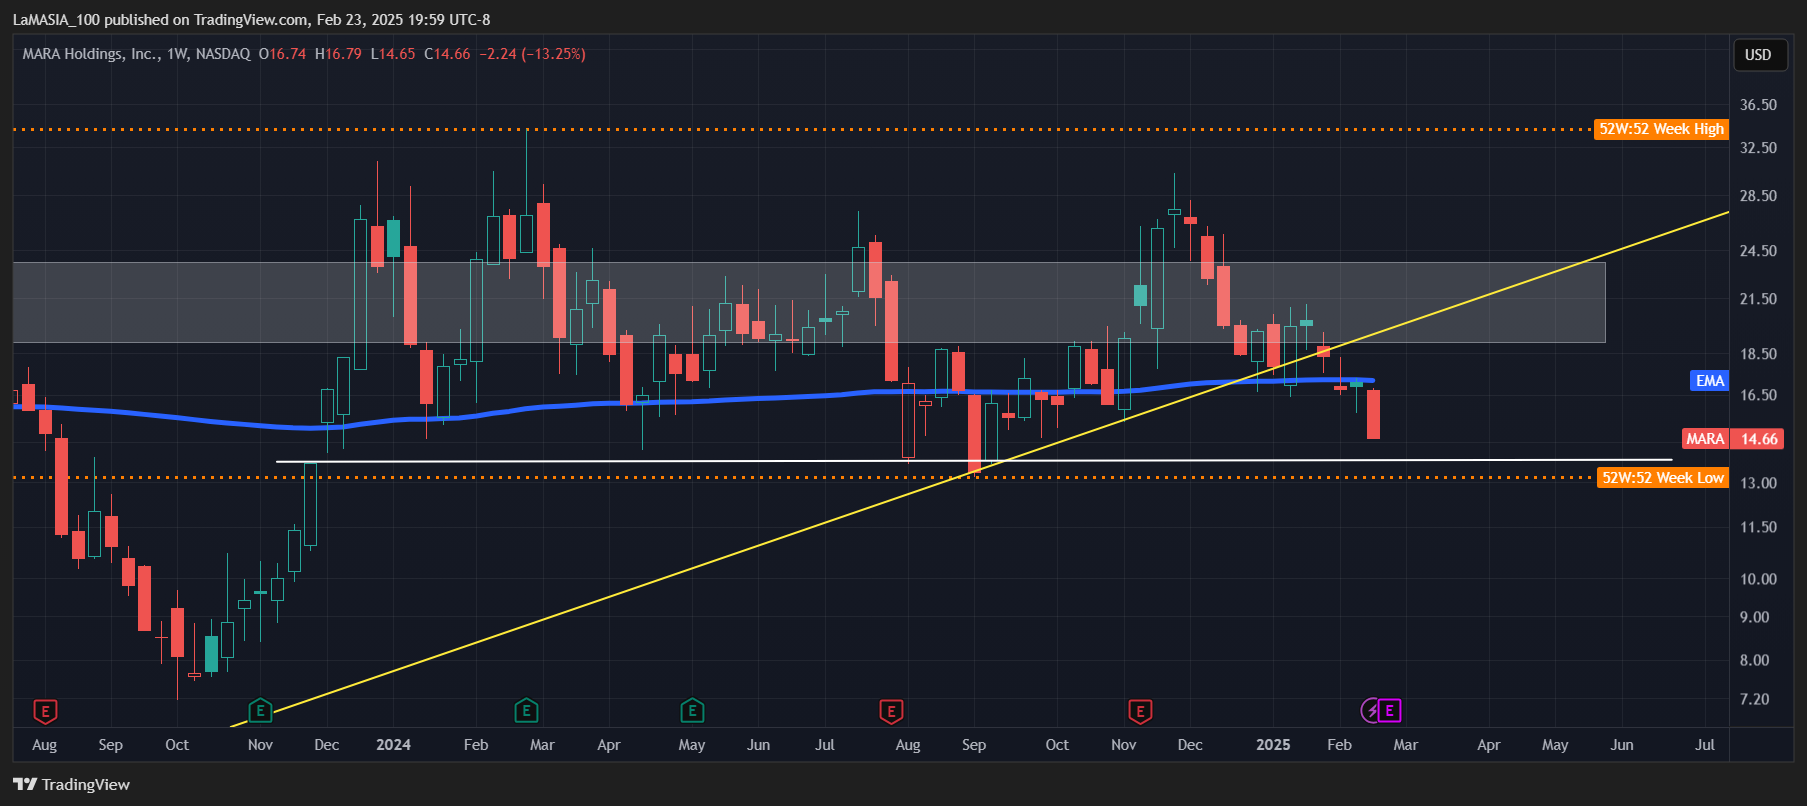
Task: Click the open value O16.74
Action: pyautogui.click(x=282, y=54)
